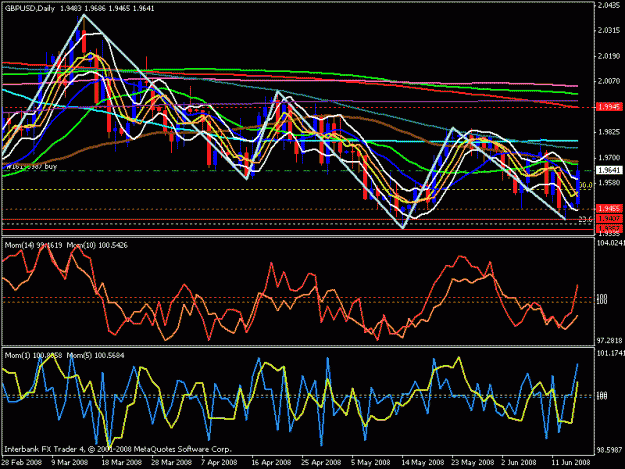Viewport: 625px width, 469px height.
Task: Click the 28 Feb 2008 date label
Action: tap(21, 463)
